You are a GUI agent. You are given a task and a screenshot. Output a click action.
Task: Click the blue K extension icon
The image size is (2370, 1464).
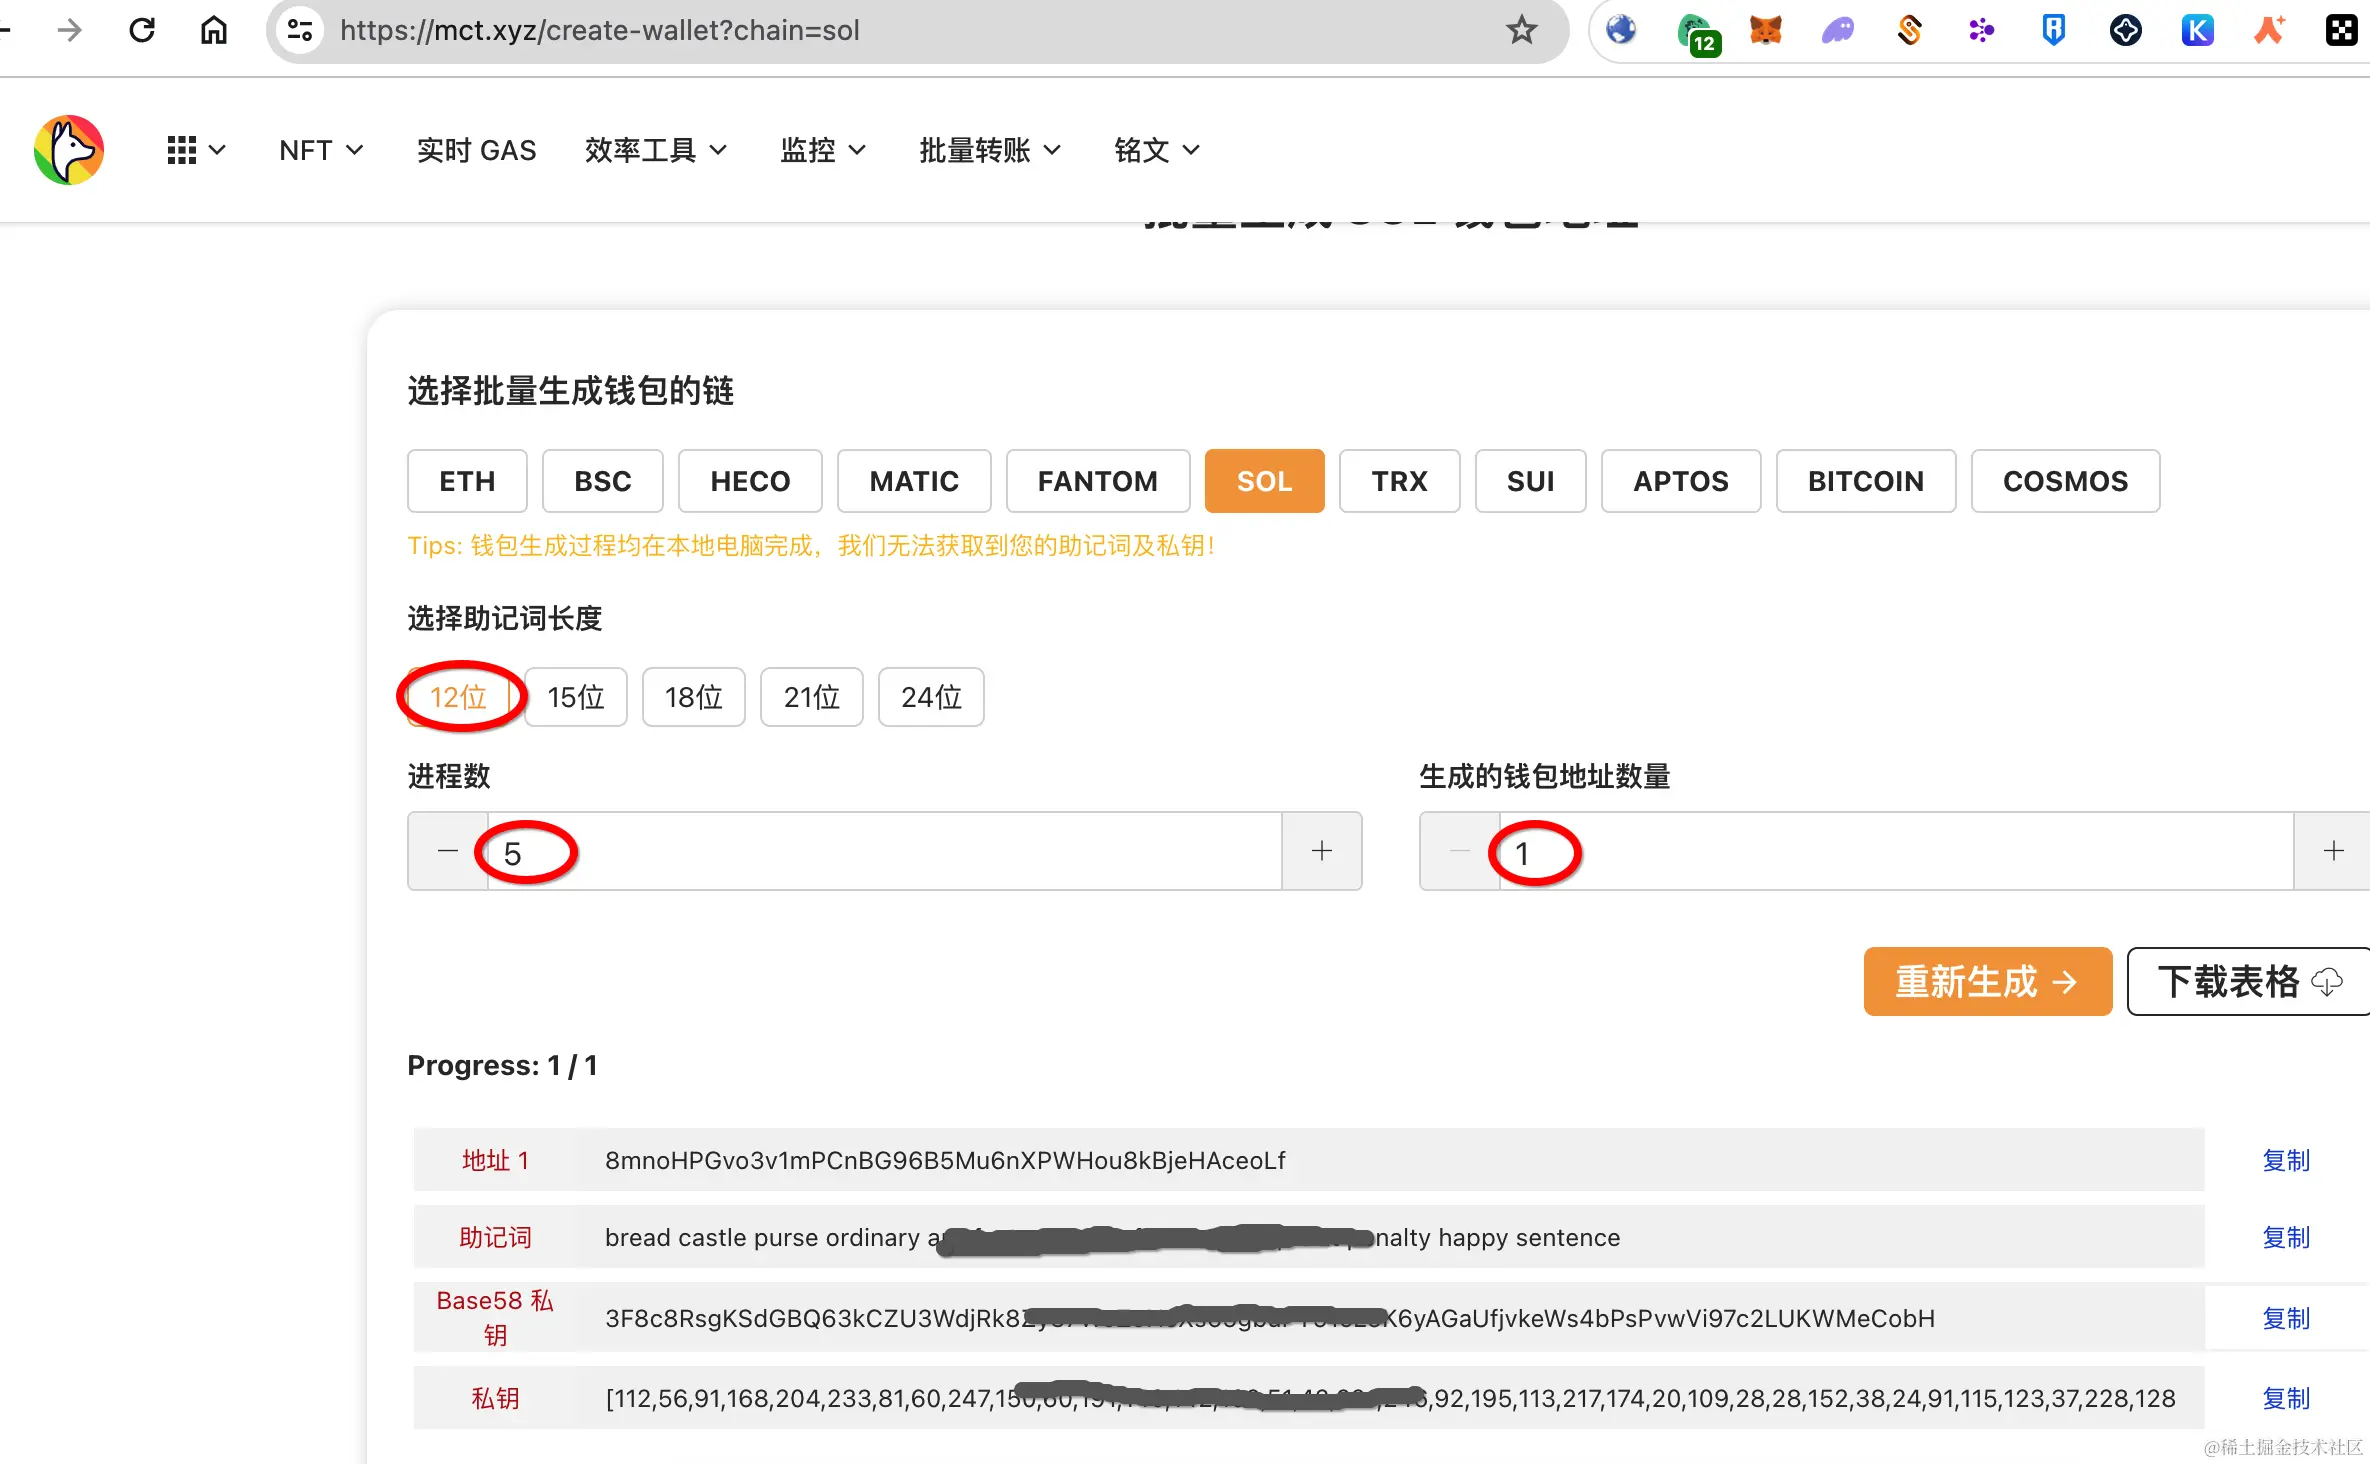click(x=2197, y=30)
